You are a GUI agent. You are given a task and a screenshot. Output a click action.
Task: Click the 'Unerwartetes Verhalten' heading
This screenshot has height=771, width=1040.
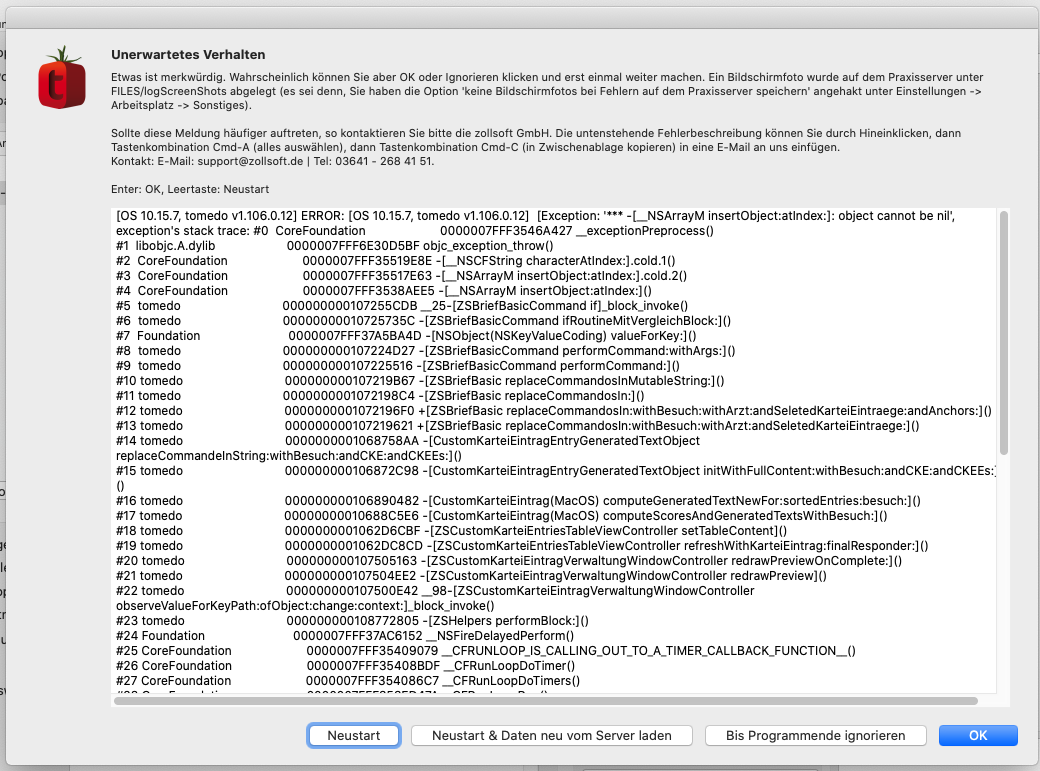click(188, 54)
